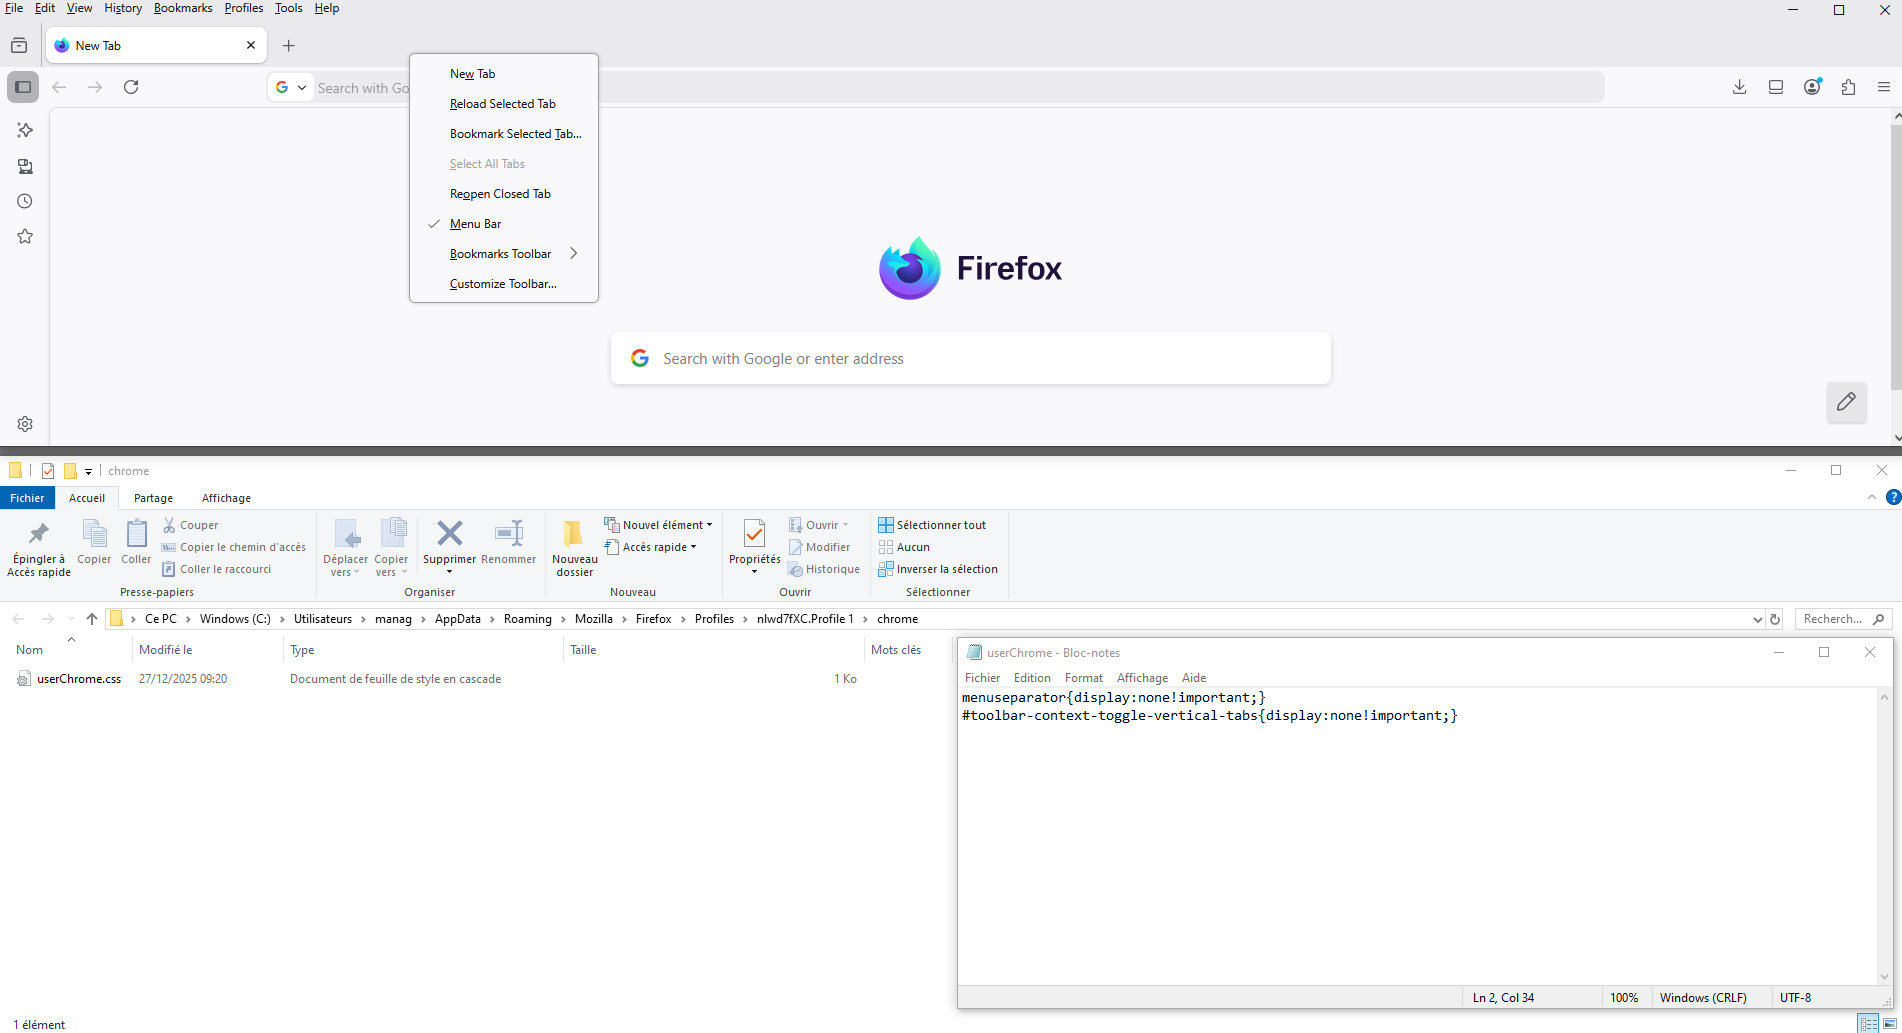
Task: Go forward with Firefox forward arrow
Action: pos(95,87)
